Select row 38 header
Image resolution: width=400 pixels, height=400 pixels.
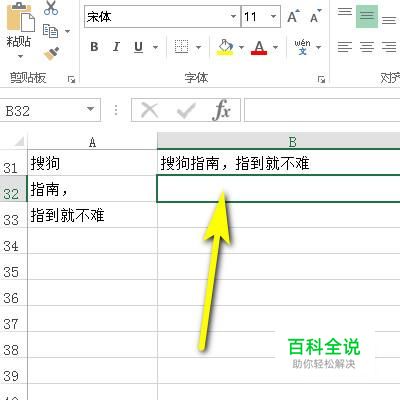(x=13, y=345)
